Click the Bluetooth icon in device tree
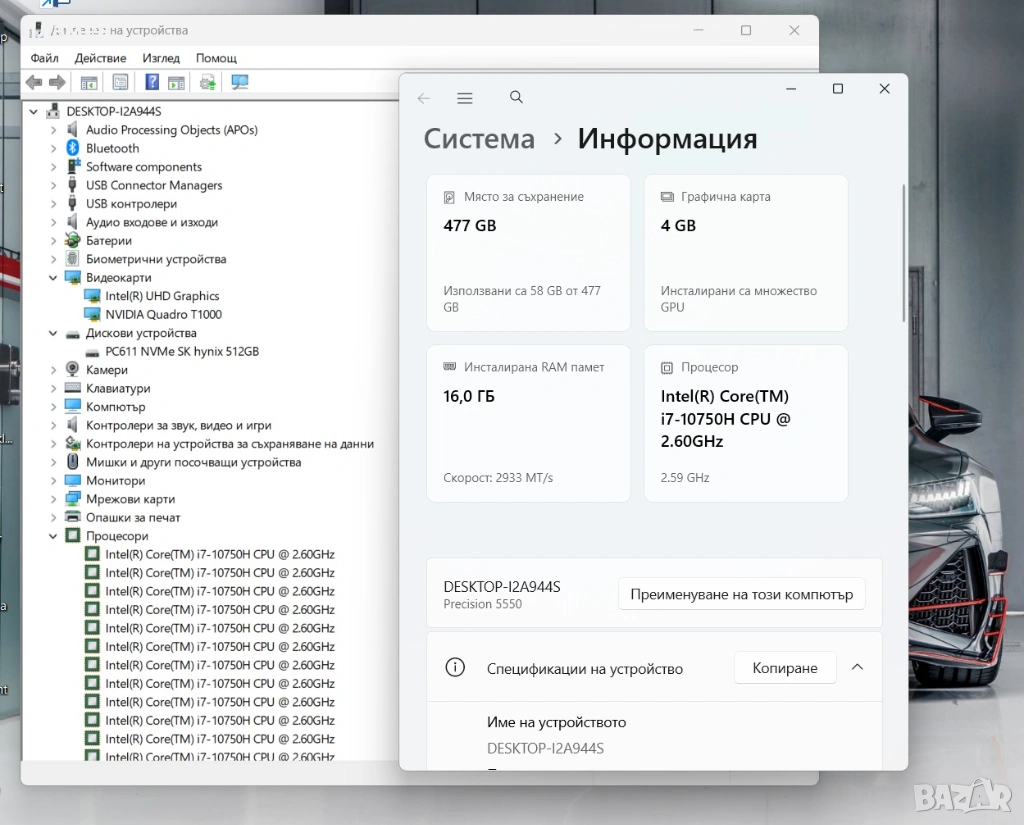The width and height of the screenshot is (1024, 825). pos(73,148)
